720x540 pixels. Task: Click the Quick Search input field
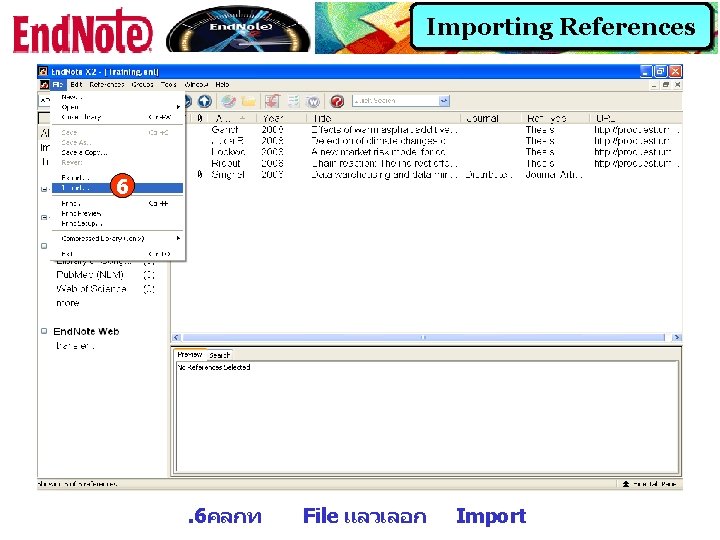click(x=395, y=101)
